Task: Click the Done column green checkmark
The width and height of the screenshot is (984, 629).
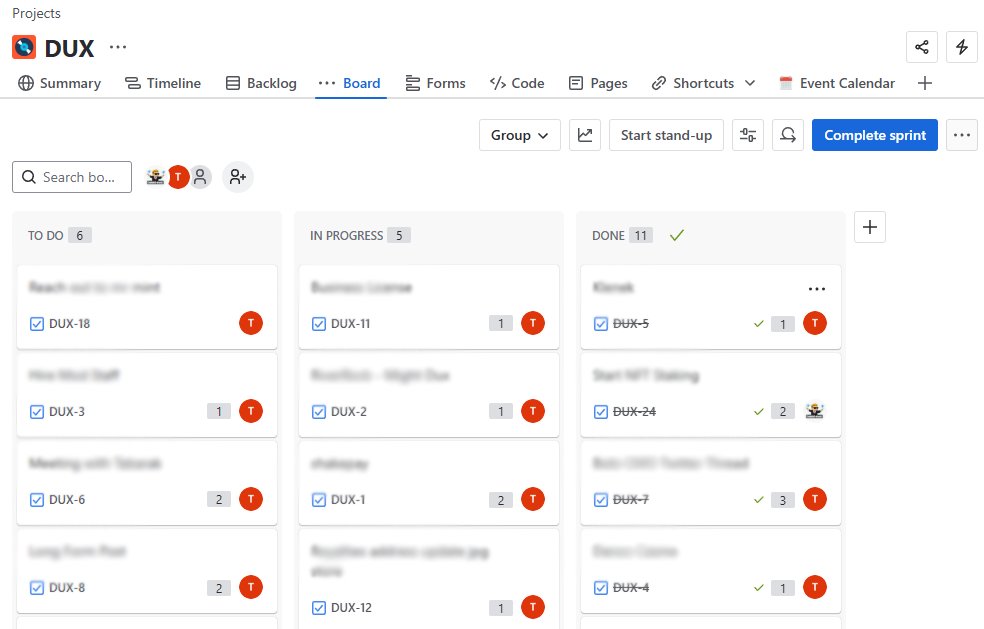Action: pos(676,235)
